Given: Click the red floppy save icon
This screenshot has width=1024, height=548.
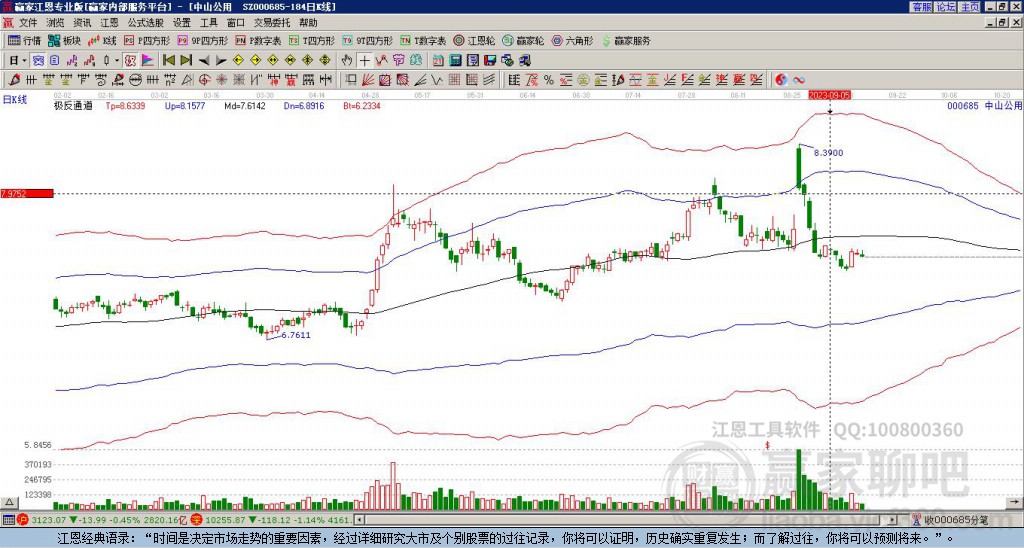Looking at the screenshot, I should coord(490,61).
